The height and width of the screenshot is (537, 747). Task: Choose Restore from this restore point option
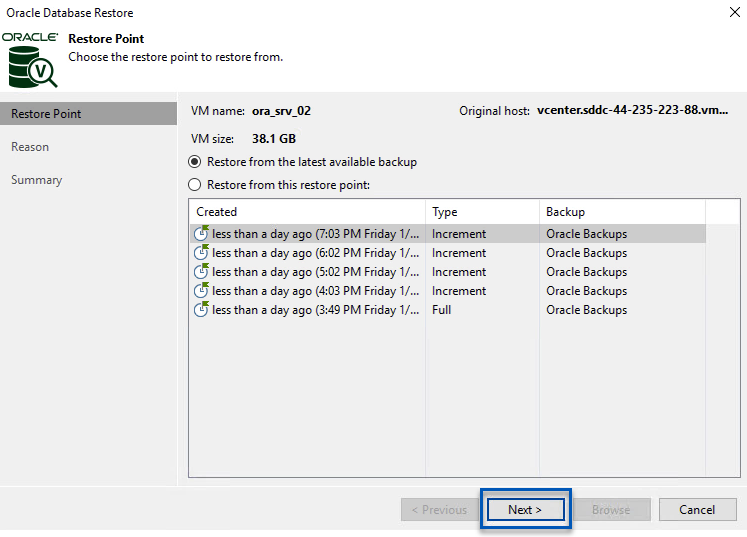pyautogui.click(x=195, y=185)
